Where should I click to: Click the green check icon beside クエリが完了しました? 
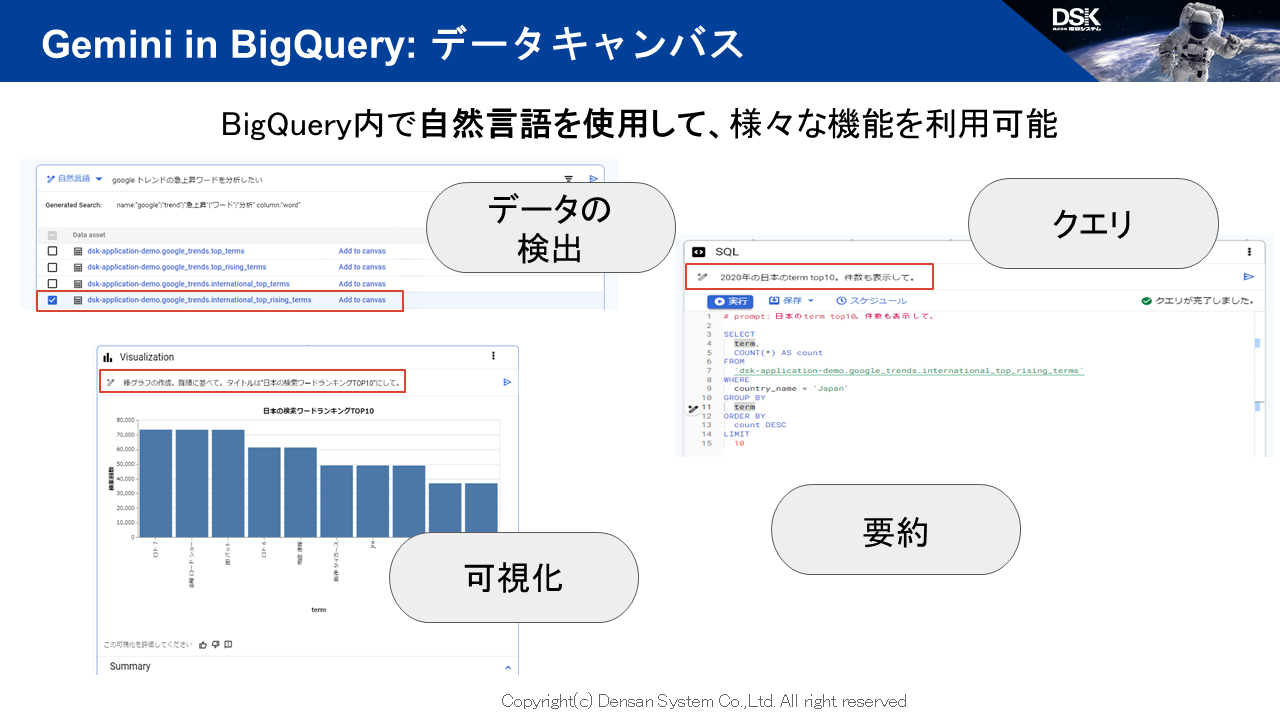pyautogui.click(x=1147, y=301)
